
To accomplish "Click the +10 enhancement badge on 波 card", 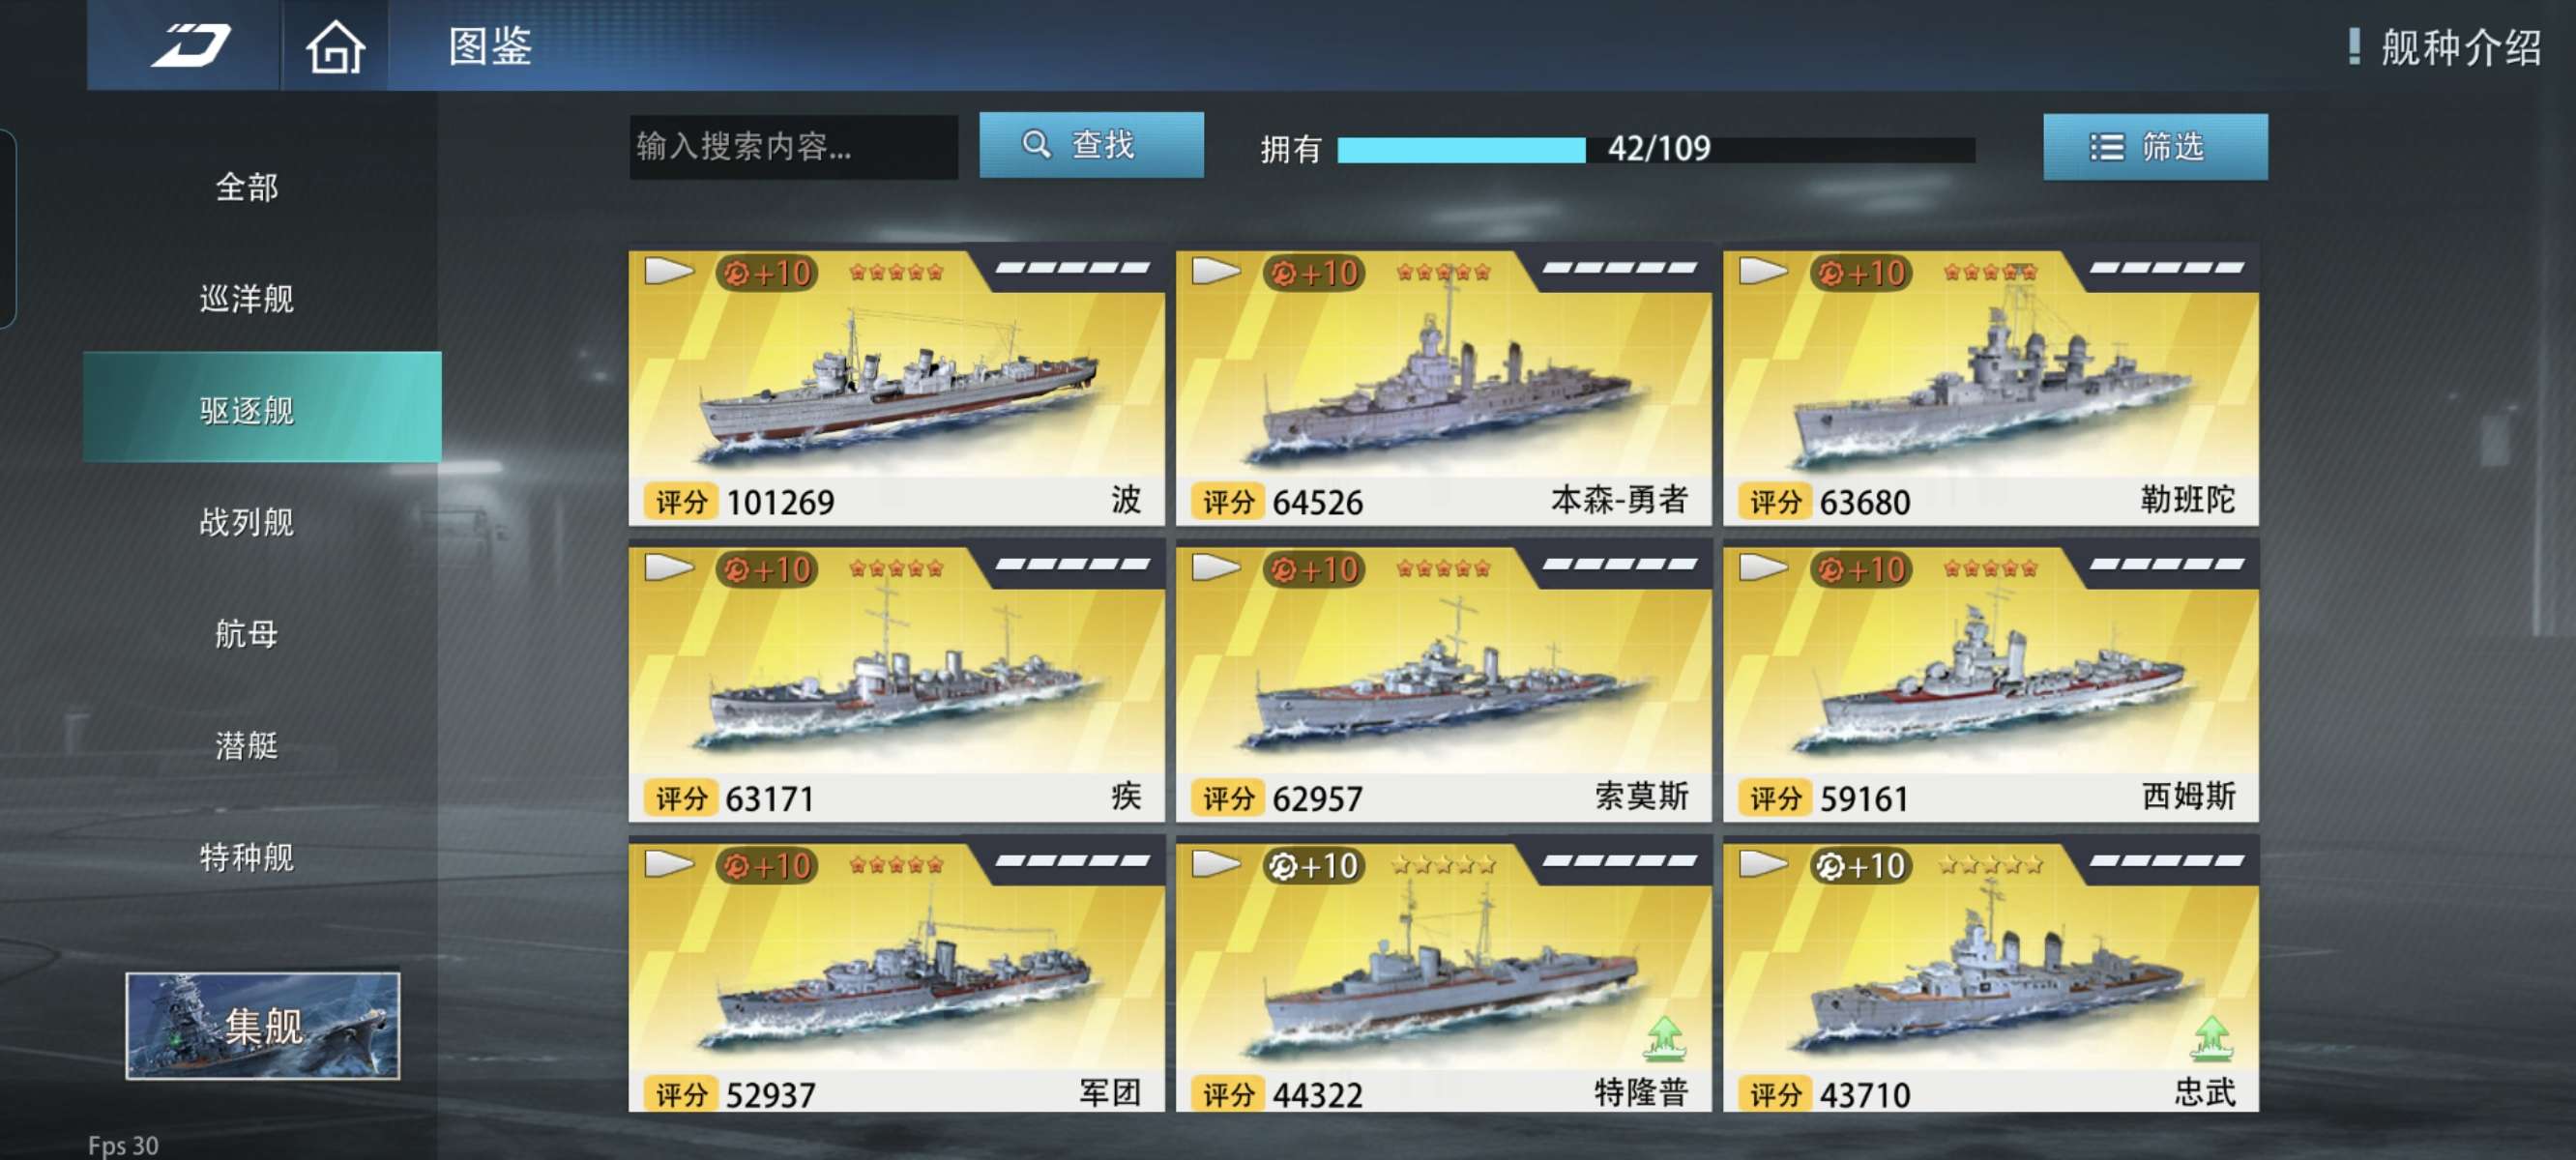I will click(x=767, y=273).
